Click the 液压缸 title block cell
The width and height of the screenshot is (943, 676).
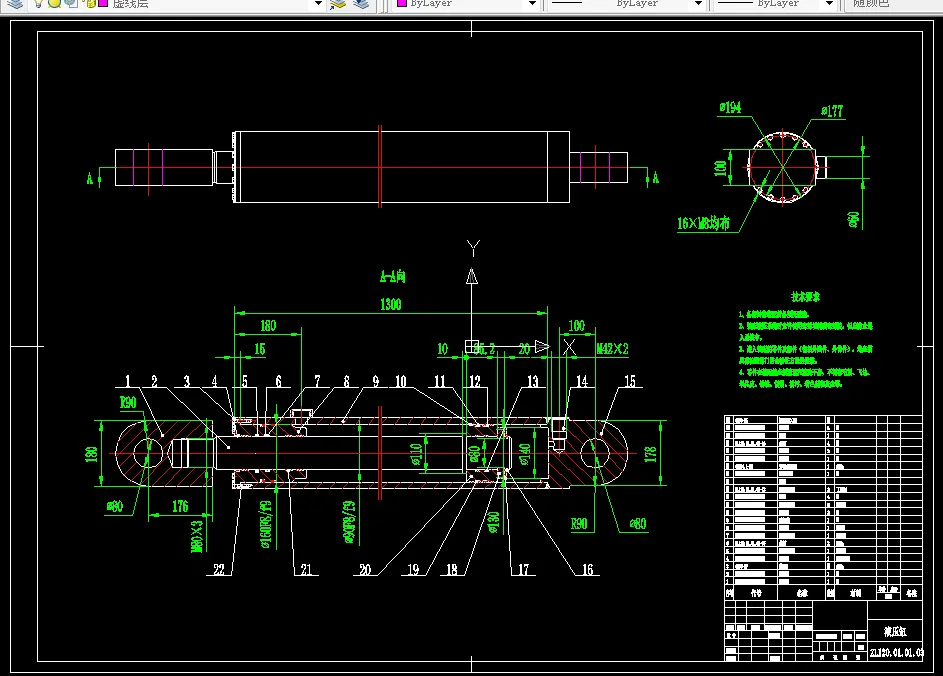click(895, 631)
